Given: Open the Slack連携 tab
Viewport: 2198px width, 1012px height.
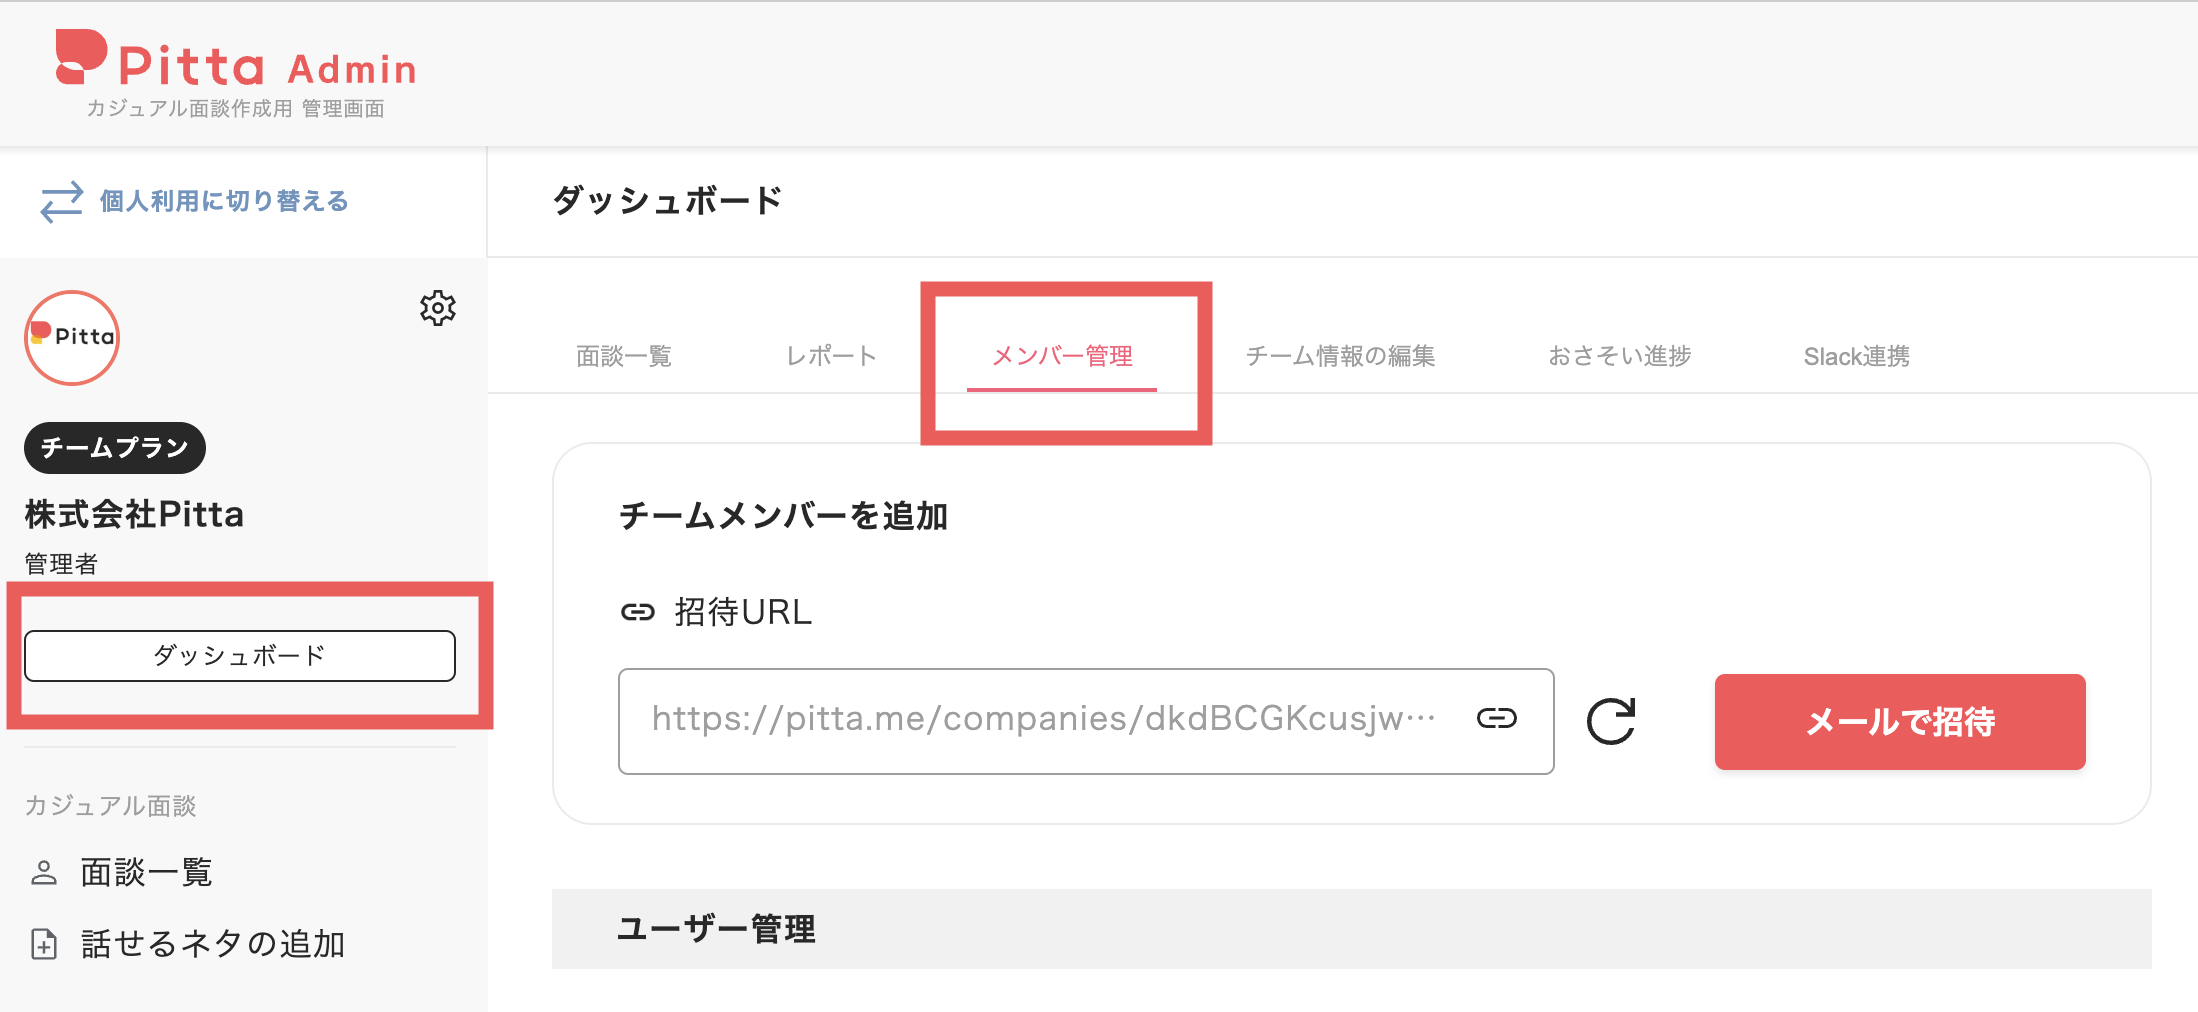Looking at the screenshot, I should coord(1856,356).
